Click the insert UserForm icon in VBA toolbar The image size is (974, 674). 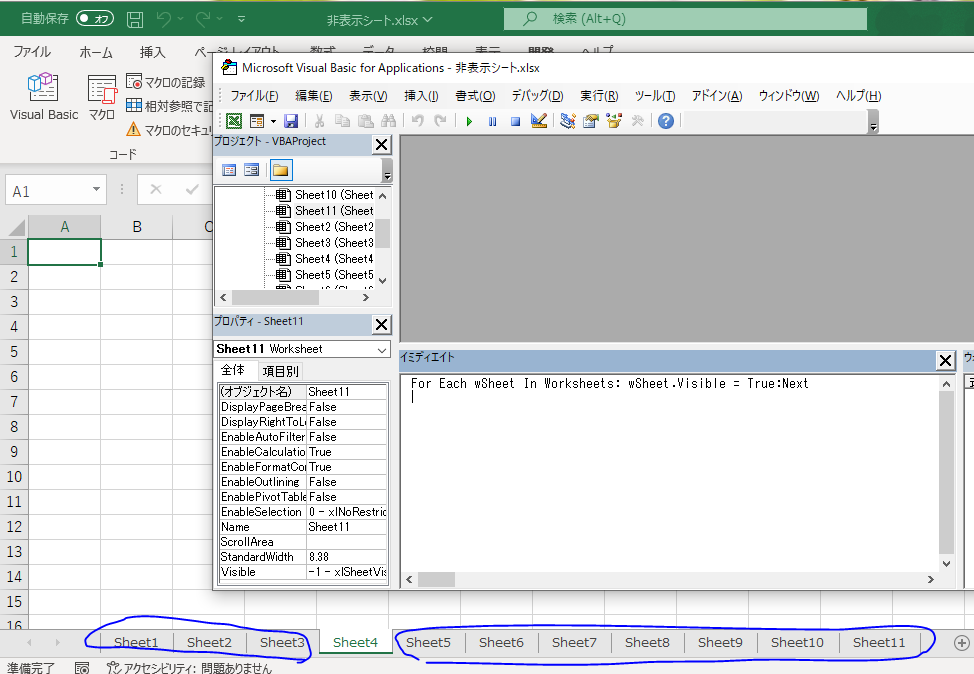tap(256, 121)
